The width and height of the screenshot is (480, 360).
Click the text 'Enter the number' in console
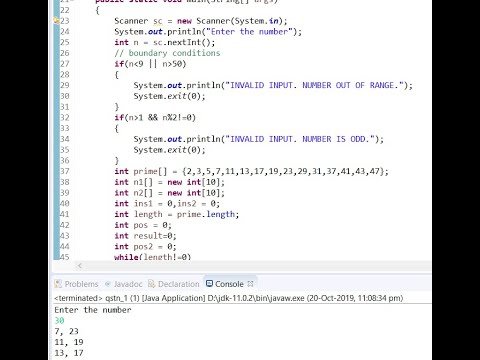point(93,310)
